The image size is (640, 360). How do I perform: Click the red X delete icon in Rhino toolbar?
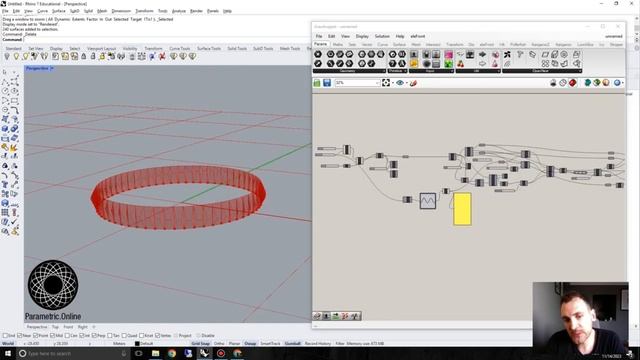pos(162,56)
